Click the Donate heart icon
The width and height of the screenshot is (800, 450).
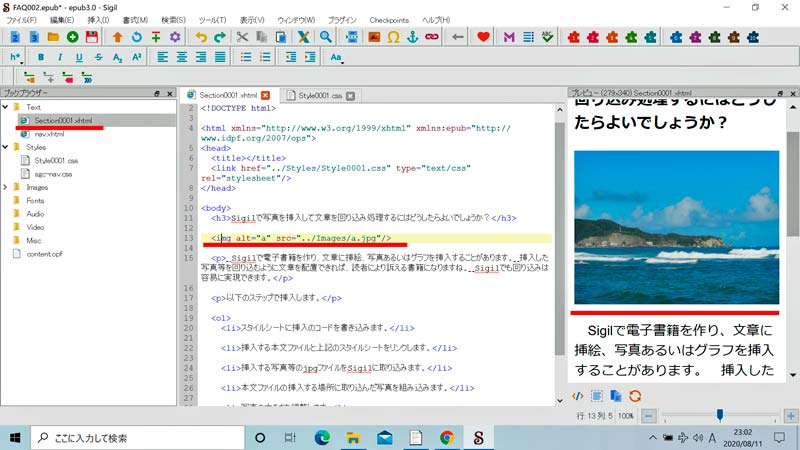coord(484,37)
